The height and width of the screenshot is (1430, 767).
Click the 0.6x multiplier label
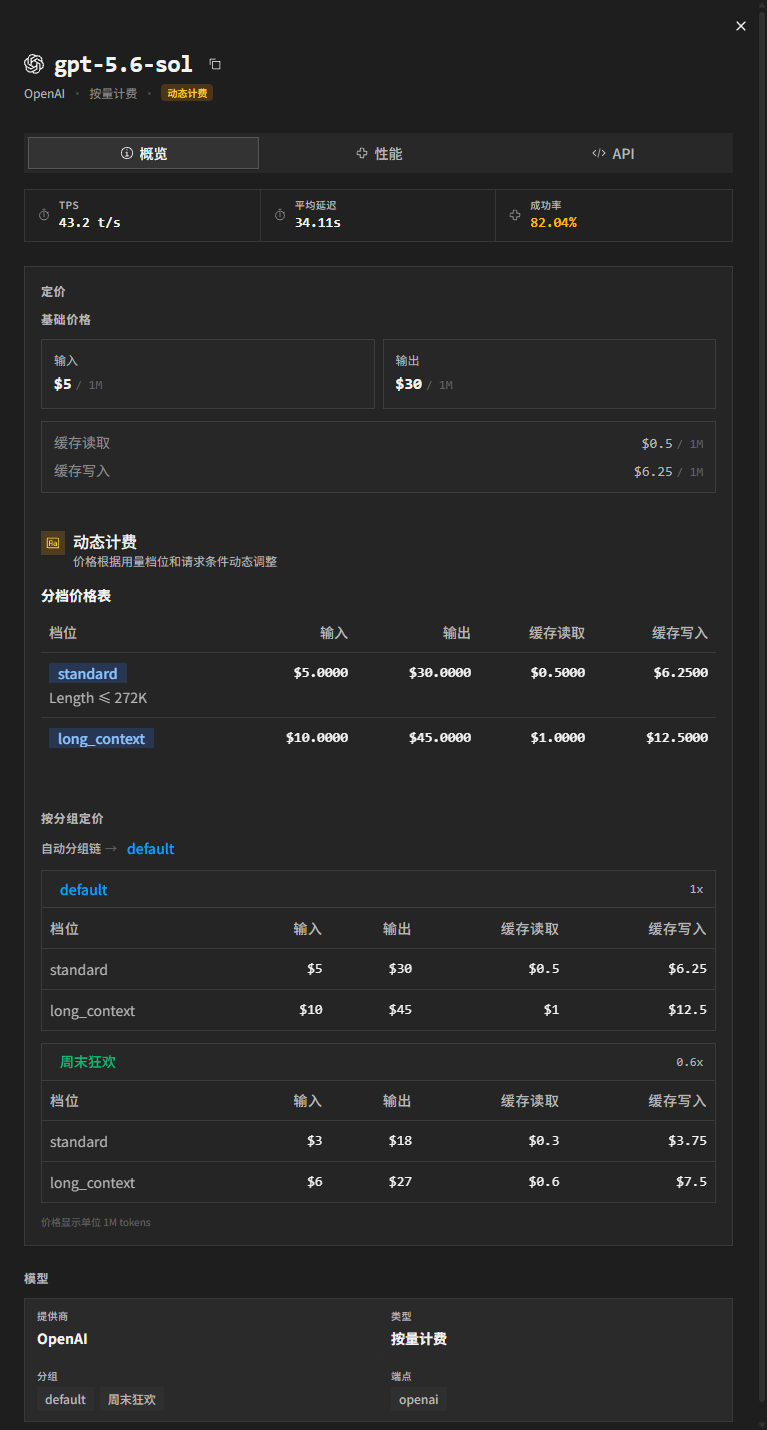pos(690,1062)
